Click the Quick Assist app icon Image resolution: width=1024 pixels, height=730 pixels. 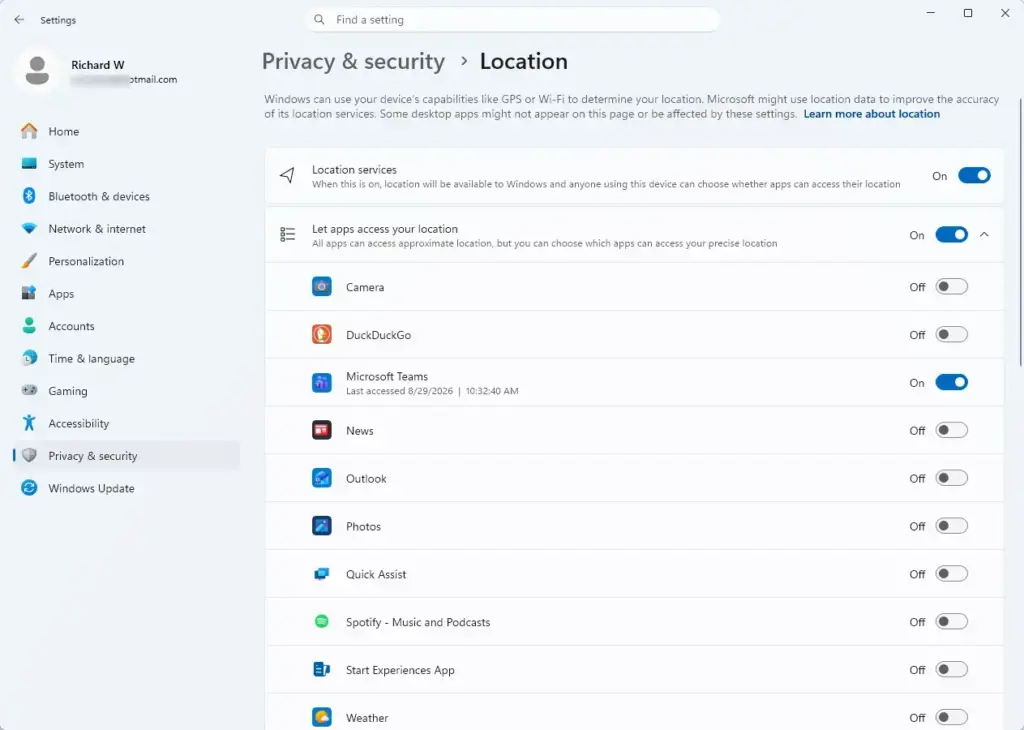click(321, 574)
